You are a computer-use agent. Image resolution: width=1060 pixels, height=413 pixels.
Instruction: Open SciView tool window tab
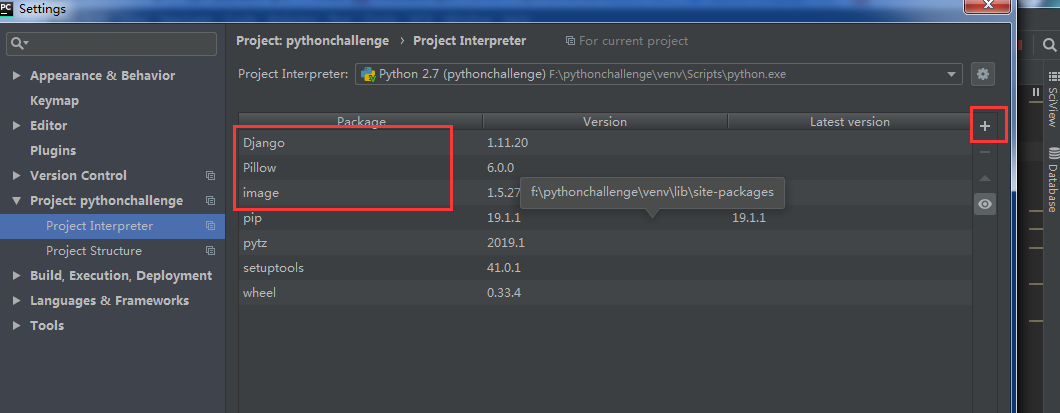coord(1053,99)
